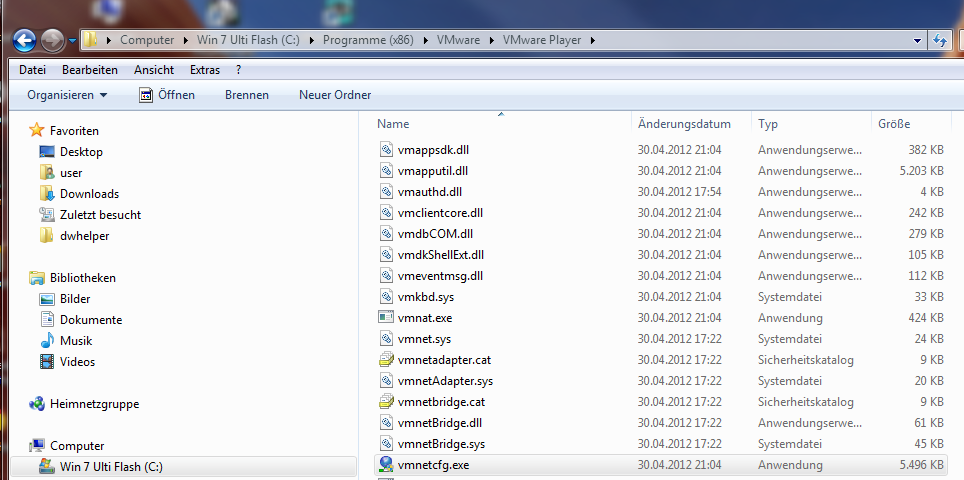
Task: Select vmnetBridge.sys file icon
Action: 385,444
